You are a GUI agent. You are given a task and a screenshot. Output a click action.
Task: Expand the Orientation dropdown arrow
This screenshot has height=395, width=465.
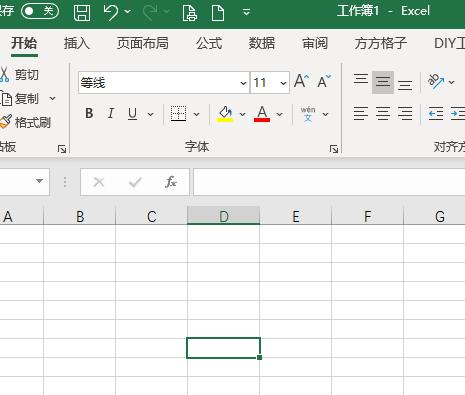(452, 82)
